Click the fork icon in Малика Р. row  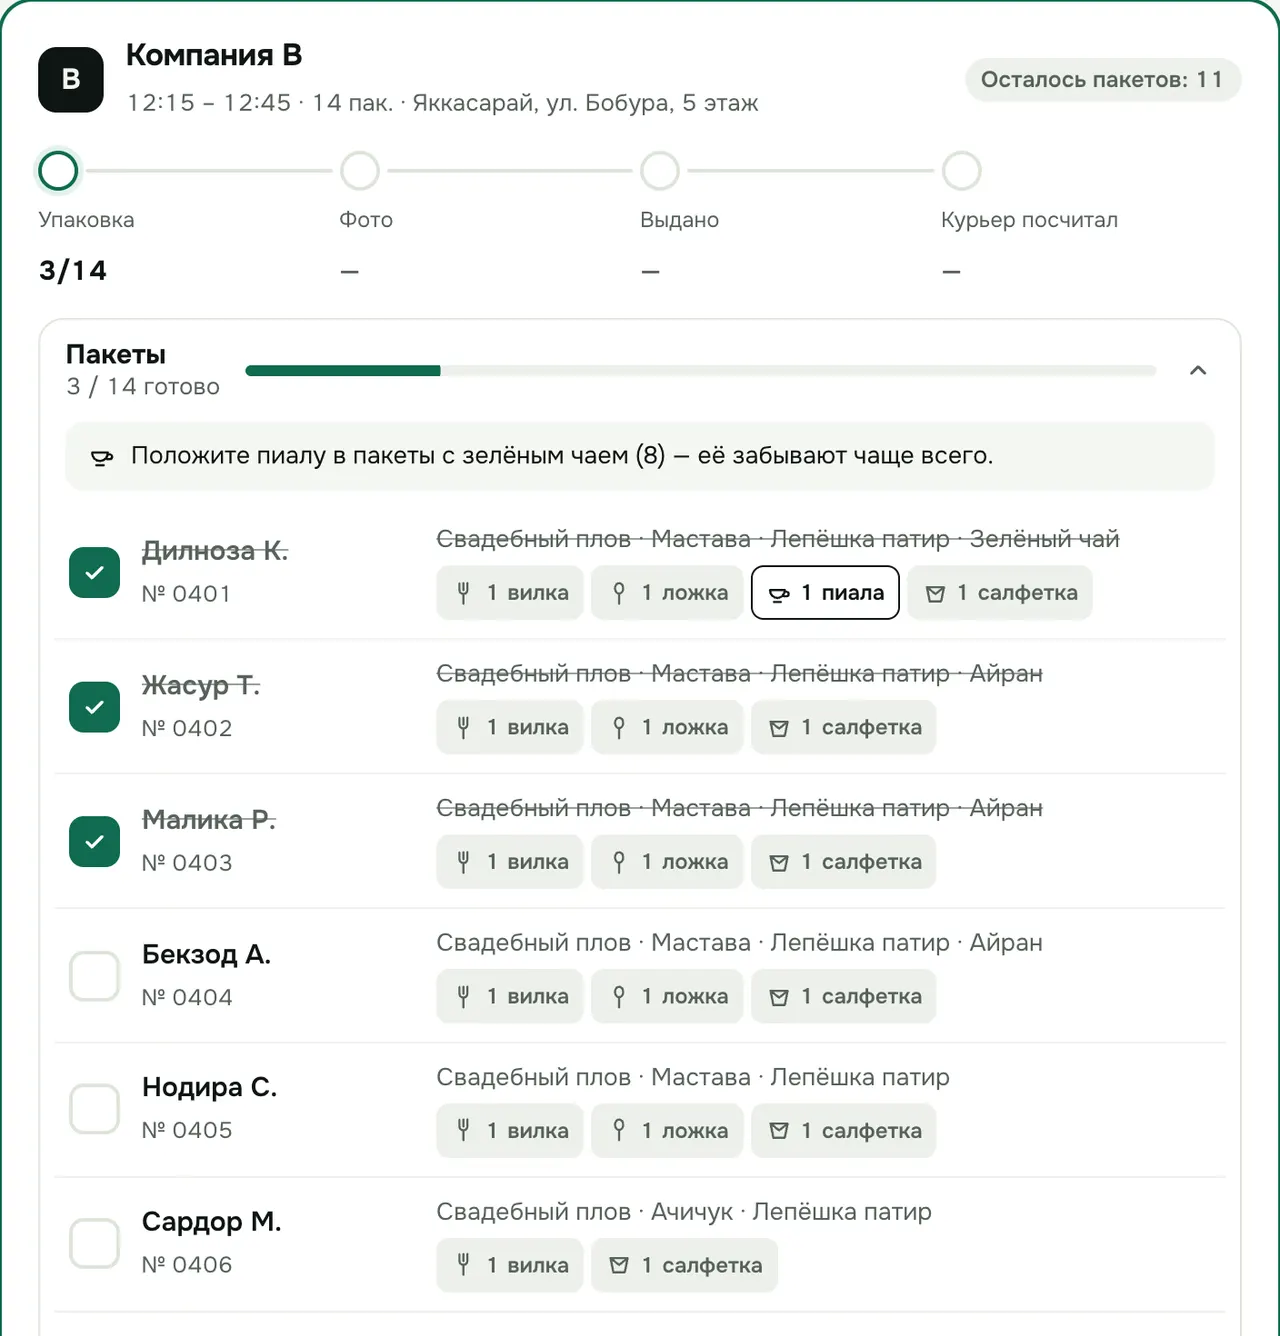point(463,862)
